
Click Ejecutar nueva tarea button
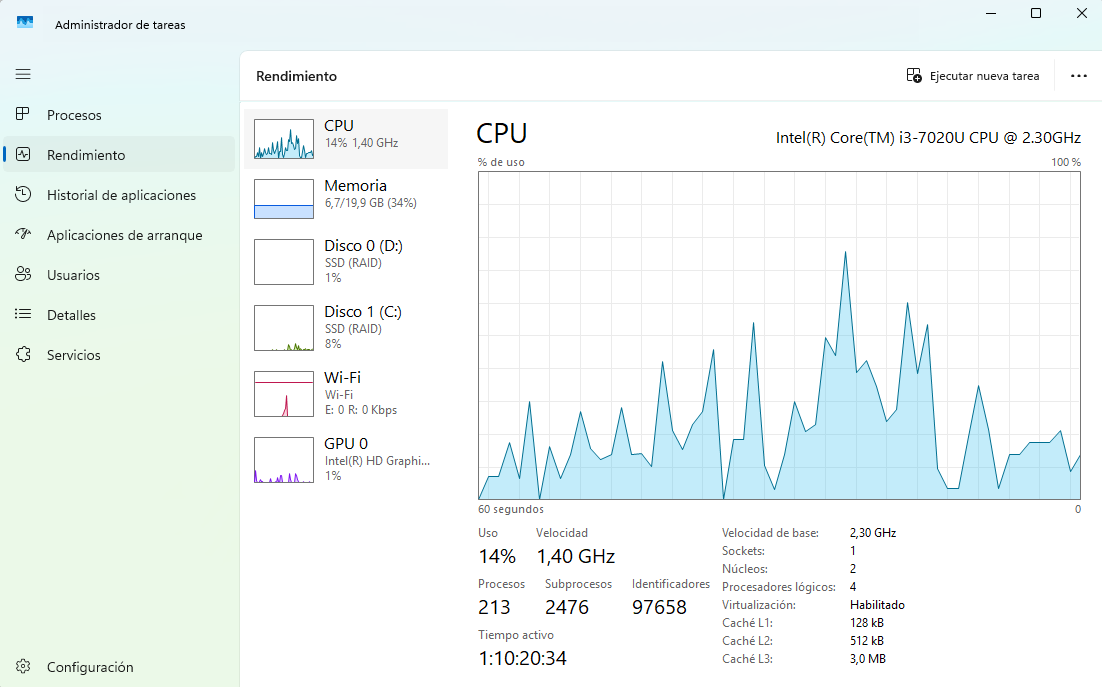pyautogui.click(x=973, y=76)
